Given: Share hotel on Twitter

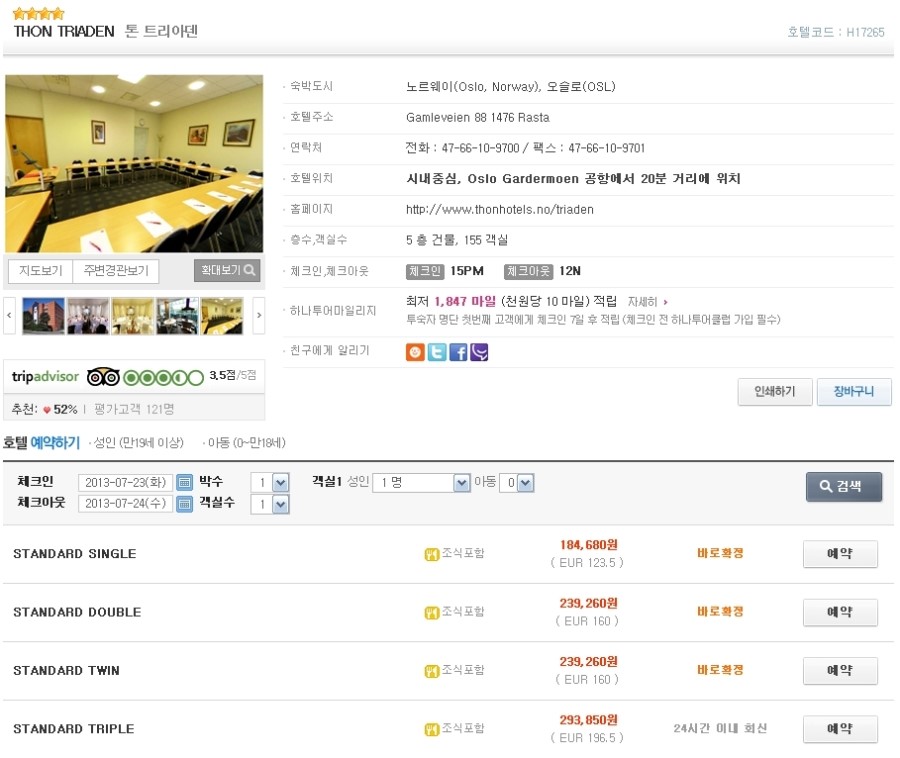Looking at the screenshot, I should (x=437, y=352).
